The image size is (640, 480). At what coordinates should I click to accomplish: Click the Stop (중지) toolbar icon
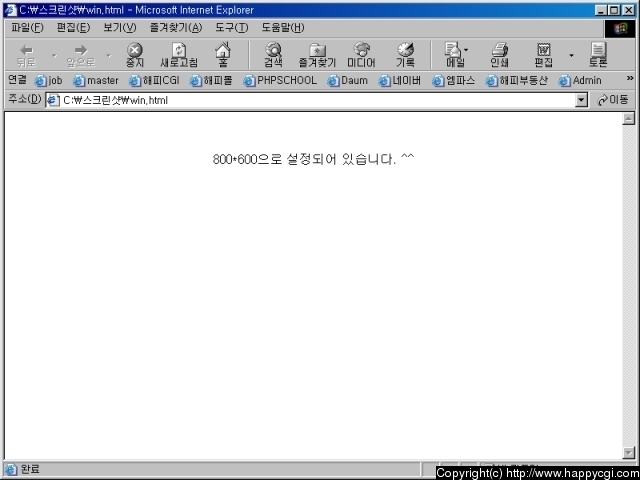coord(135,50)
